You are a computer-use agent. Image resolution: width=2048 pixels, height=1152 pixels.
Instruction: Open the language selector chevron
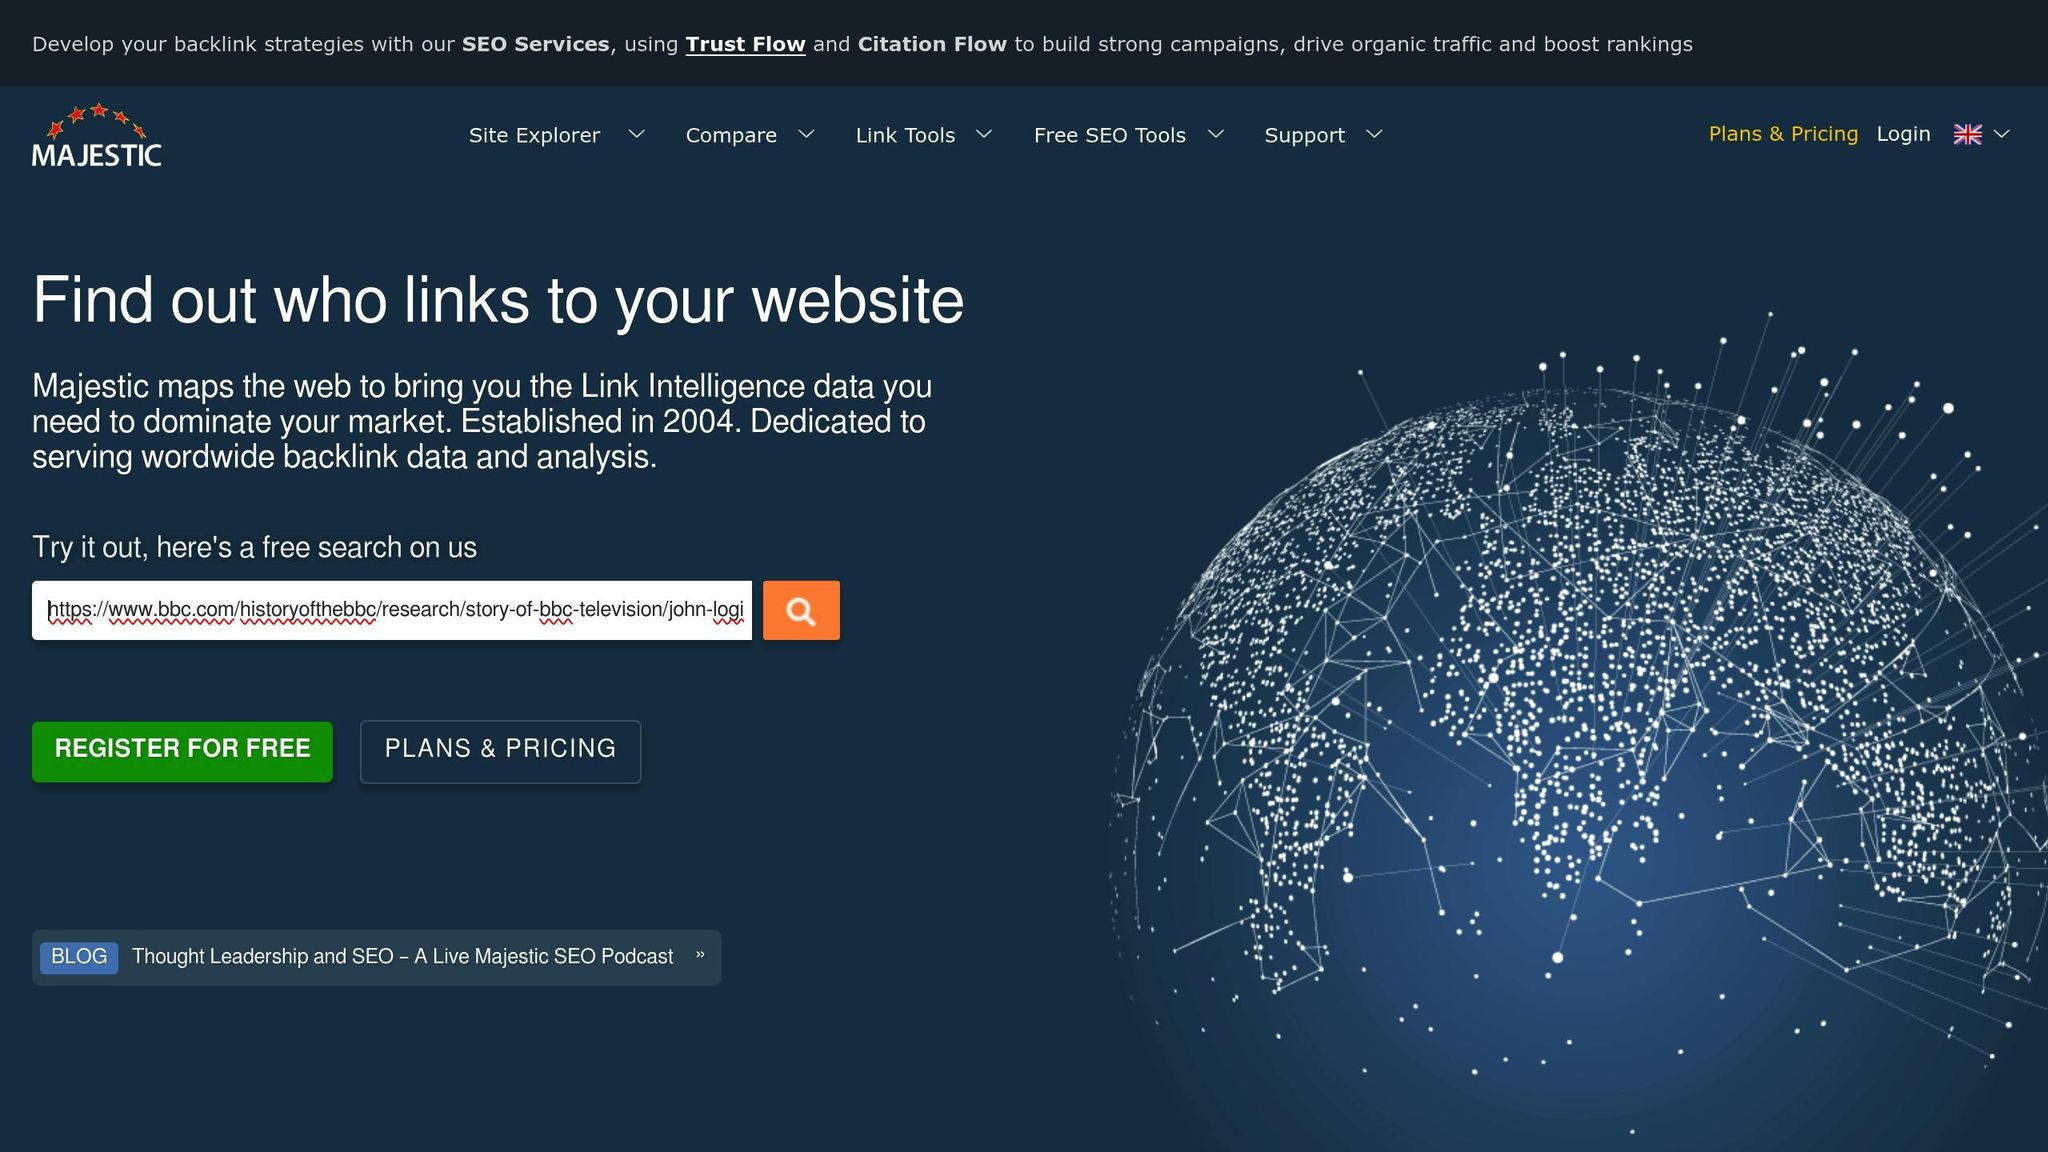click(x=2001, y=134)
